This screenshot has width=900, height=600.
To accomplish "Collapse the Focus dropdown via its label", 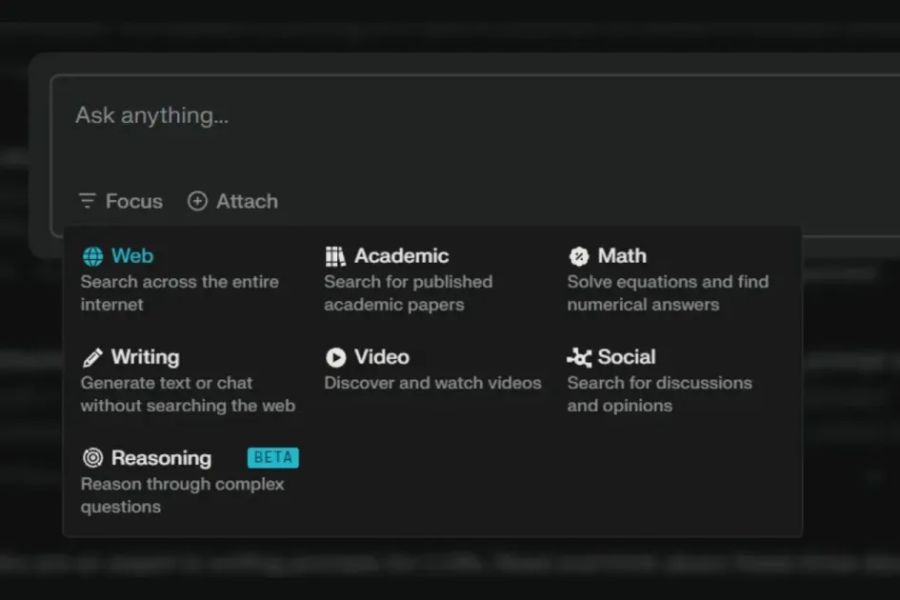I will click(134, 201).
